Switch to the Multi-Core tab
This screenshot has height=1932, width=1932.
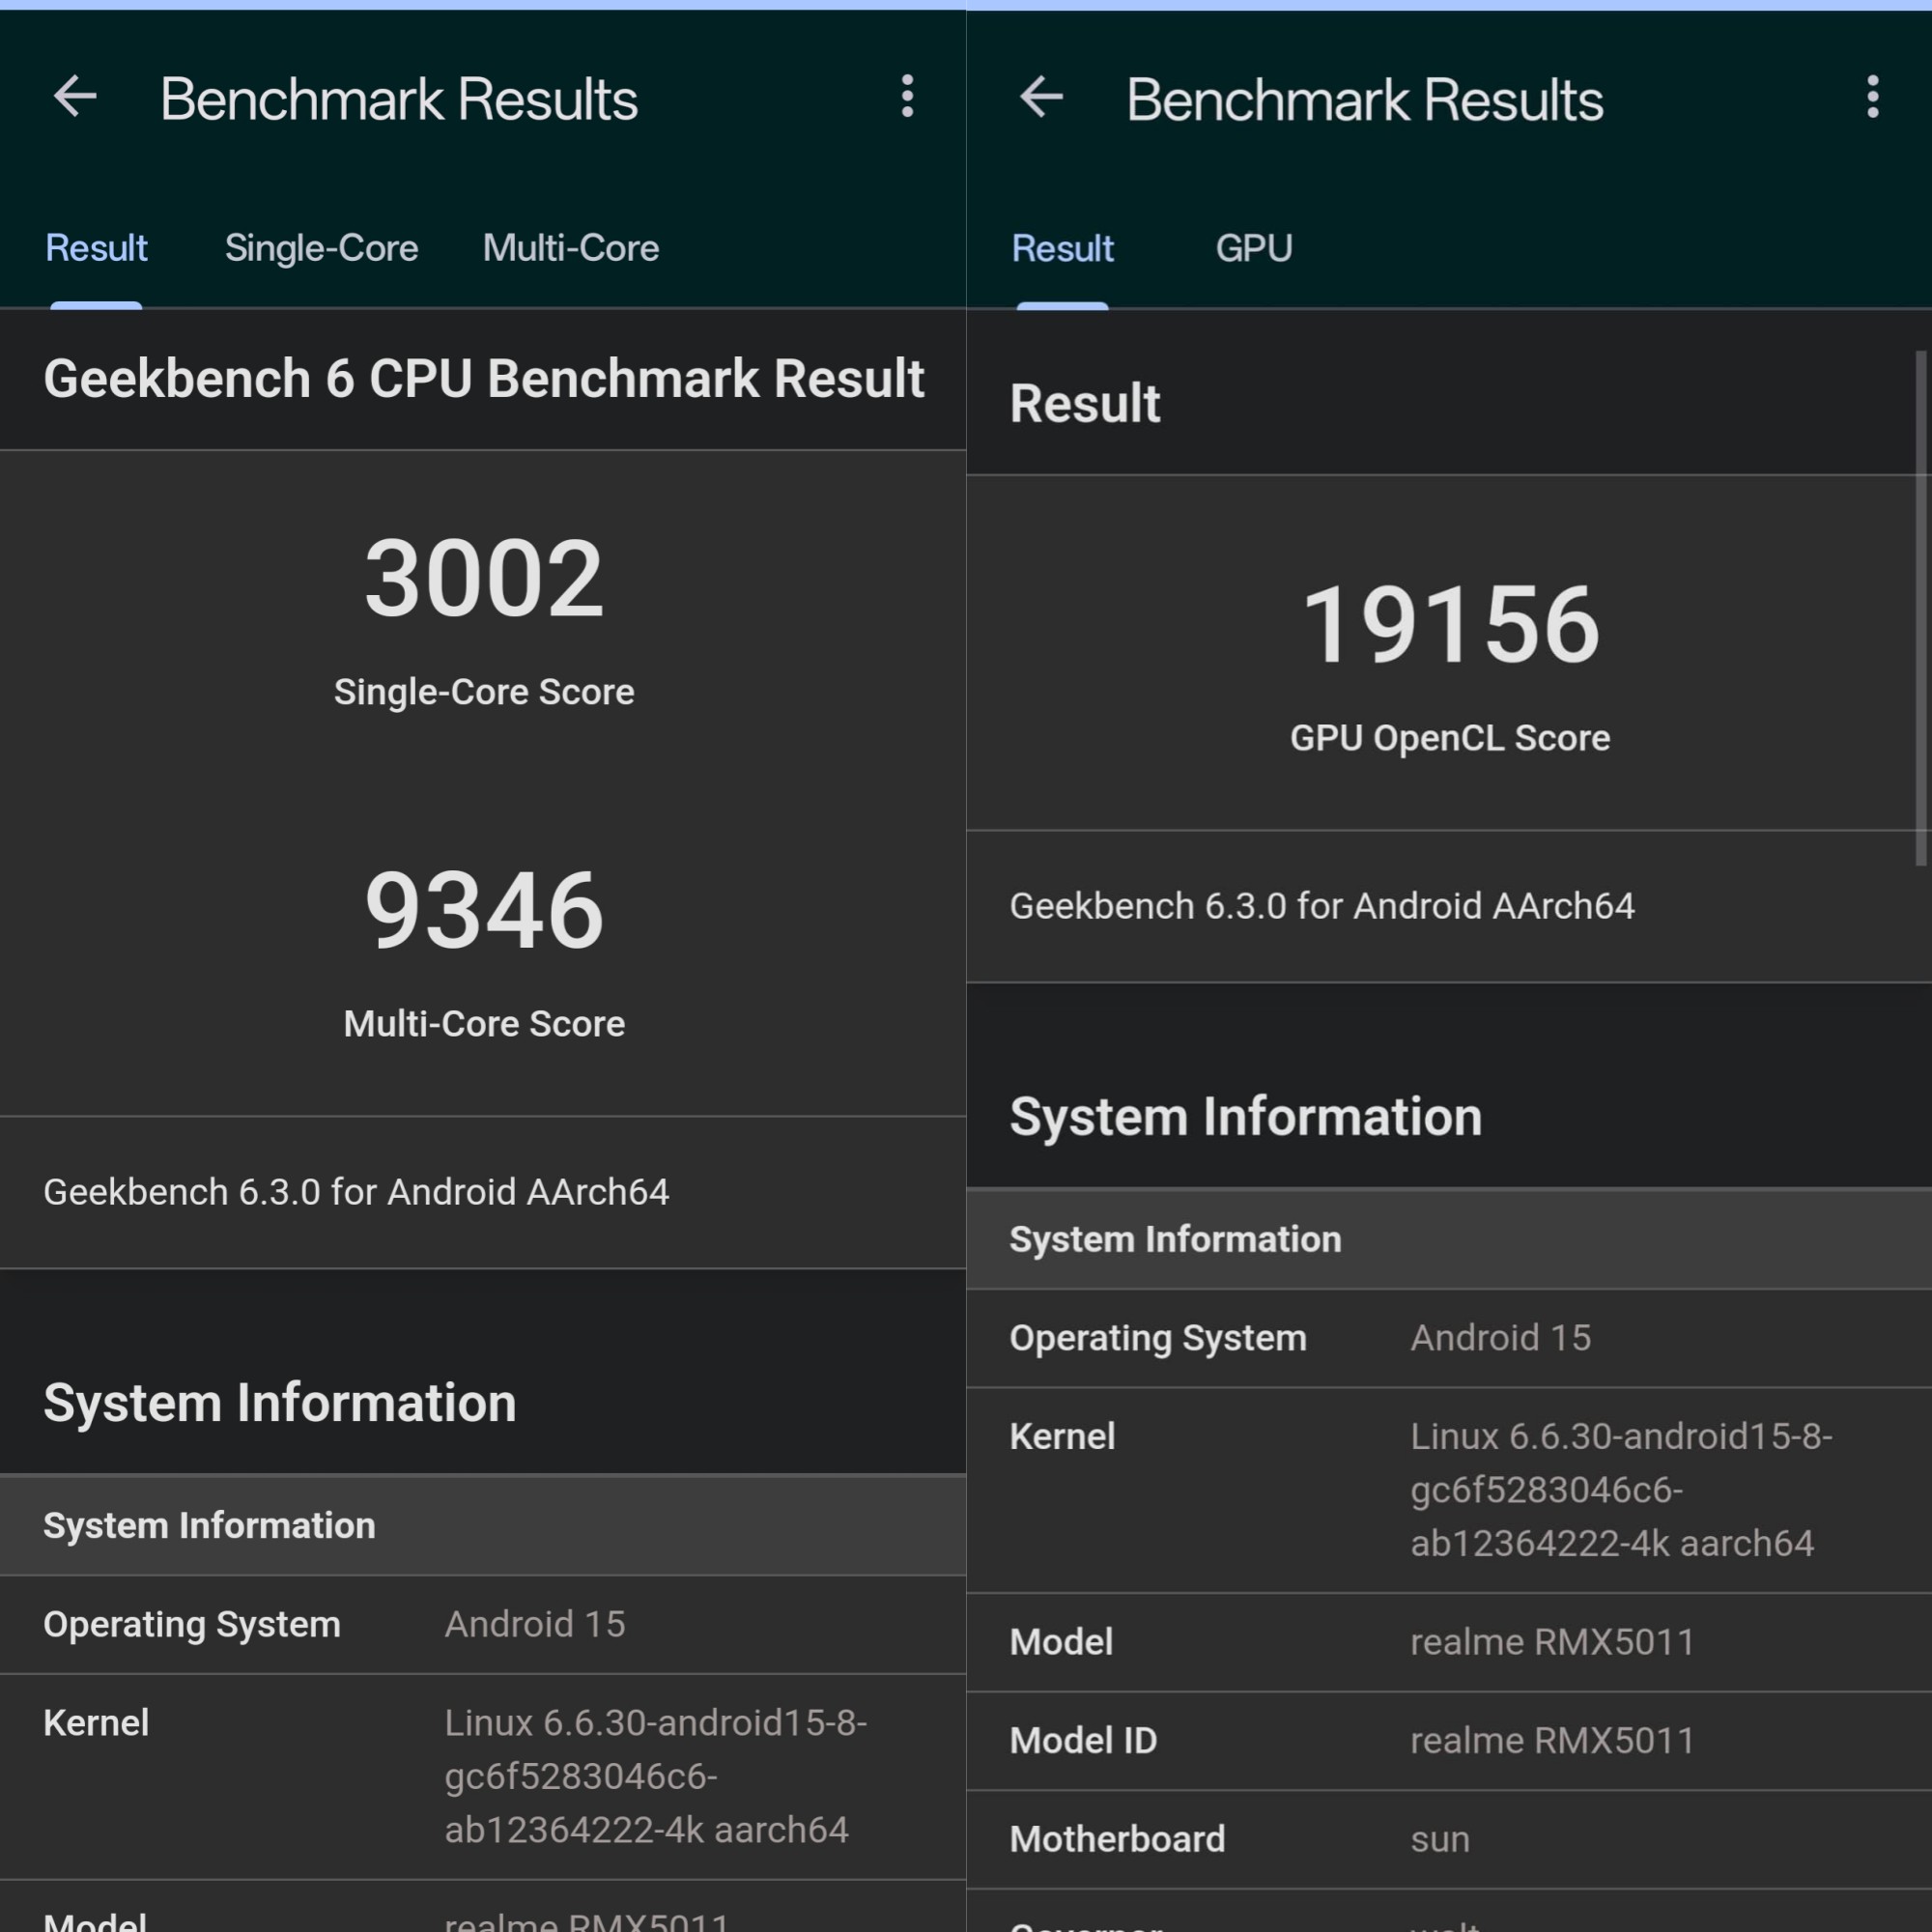(571, 248)
